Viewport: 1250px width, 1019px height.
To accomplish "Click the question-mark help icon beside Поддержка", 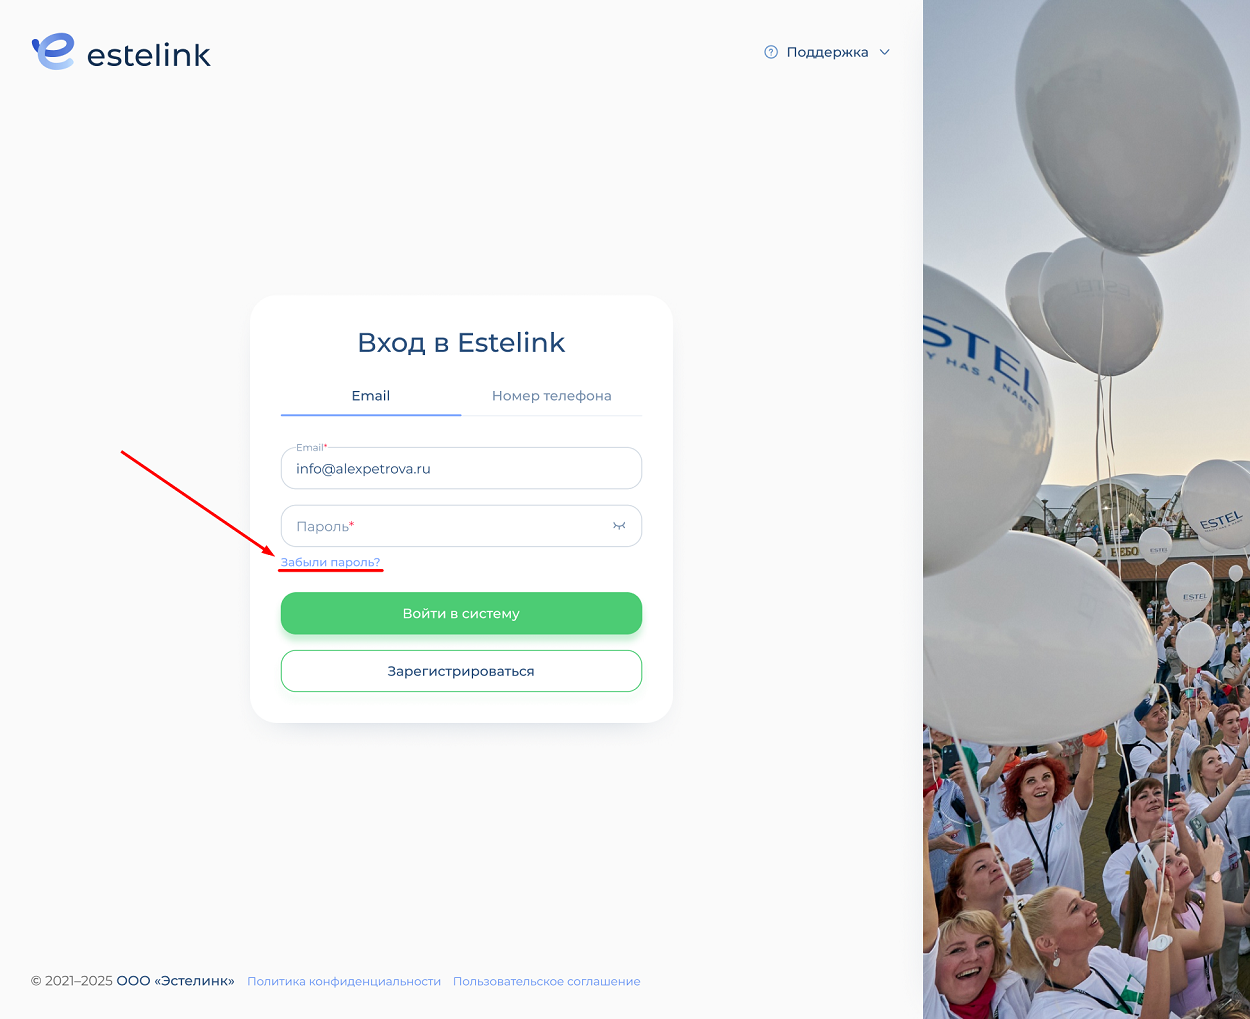I will 771,52.
